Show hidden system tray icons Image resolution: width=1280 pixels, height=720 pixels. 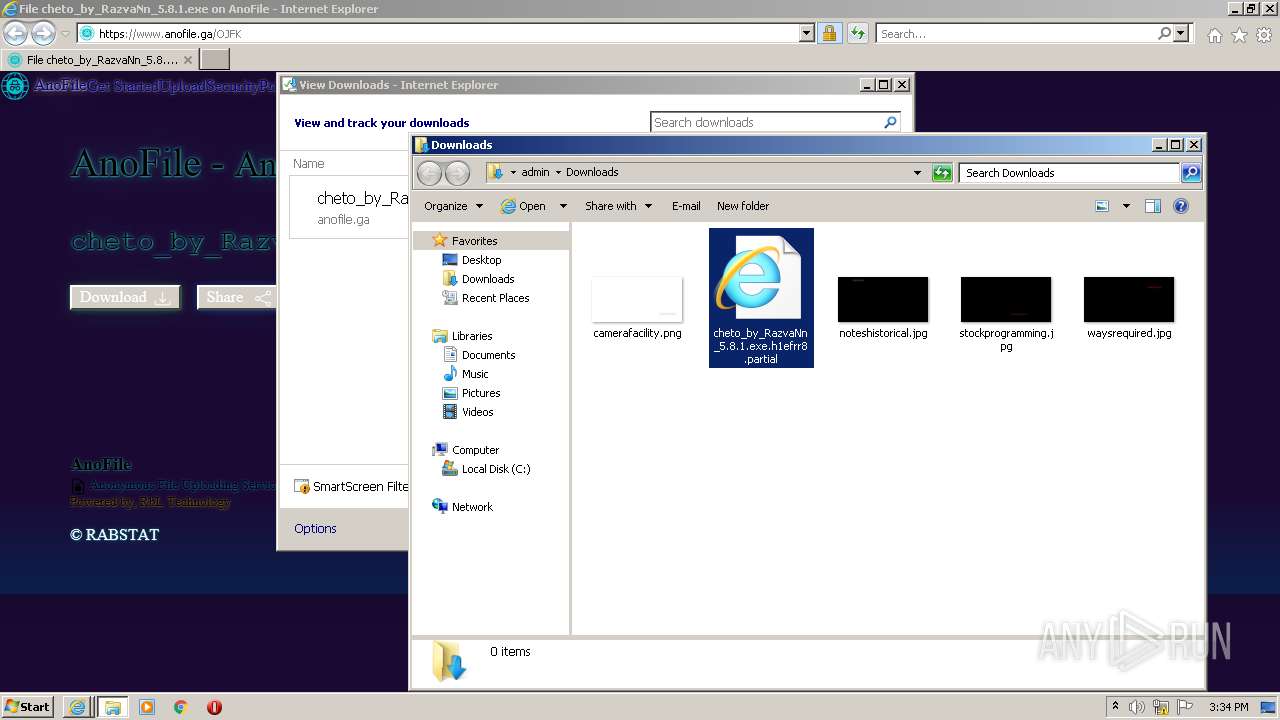tap(1115, 706)
